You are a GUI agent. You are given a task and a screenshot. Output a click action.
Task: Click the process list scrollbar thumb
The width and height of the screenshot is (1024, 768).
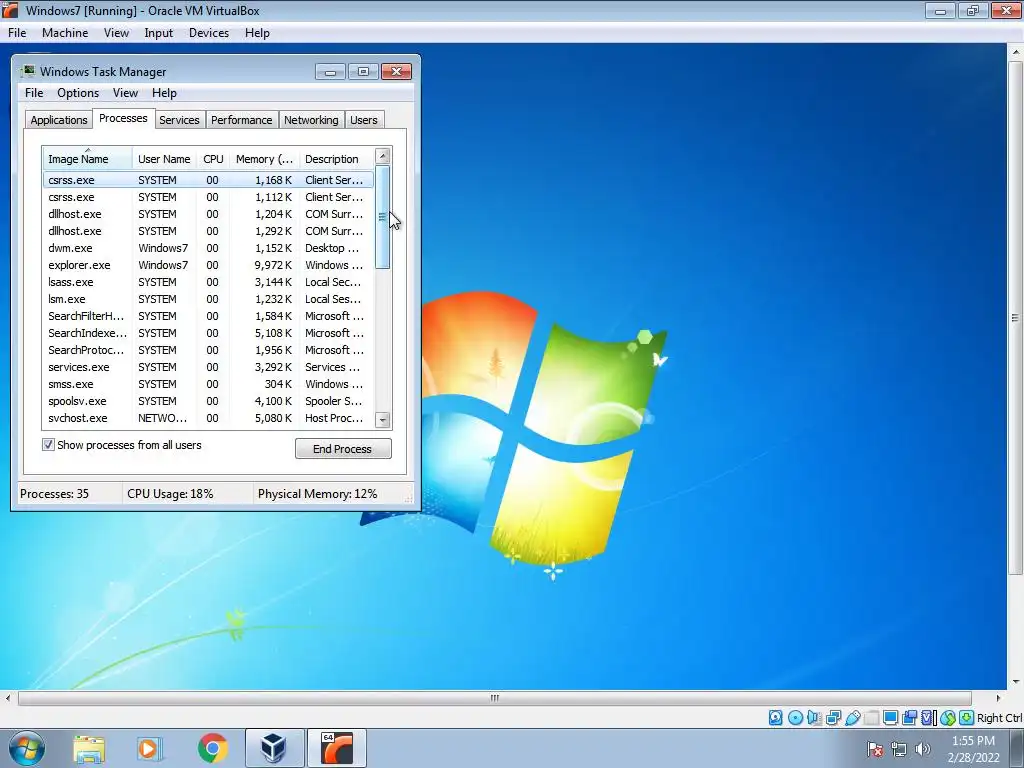pos(383,217)
